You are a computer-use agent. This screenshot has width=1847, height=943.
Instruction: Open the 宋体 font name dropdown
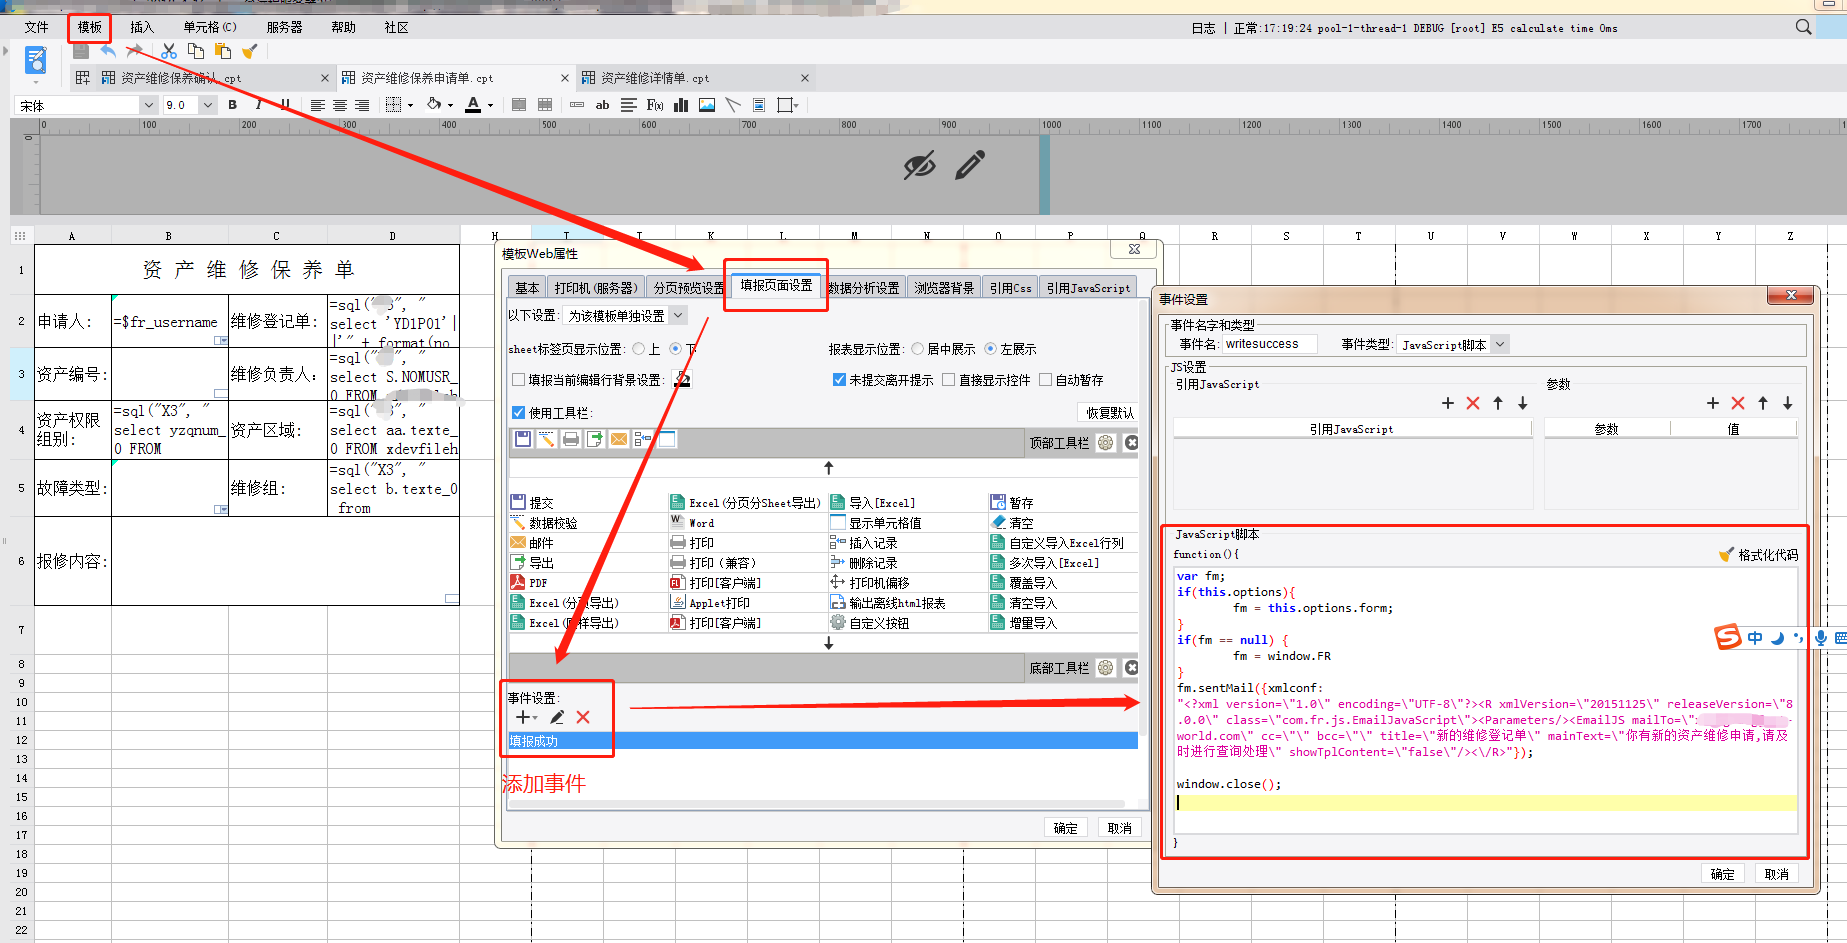(x=148, y=105)
